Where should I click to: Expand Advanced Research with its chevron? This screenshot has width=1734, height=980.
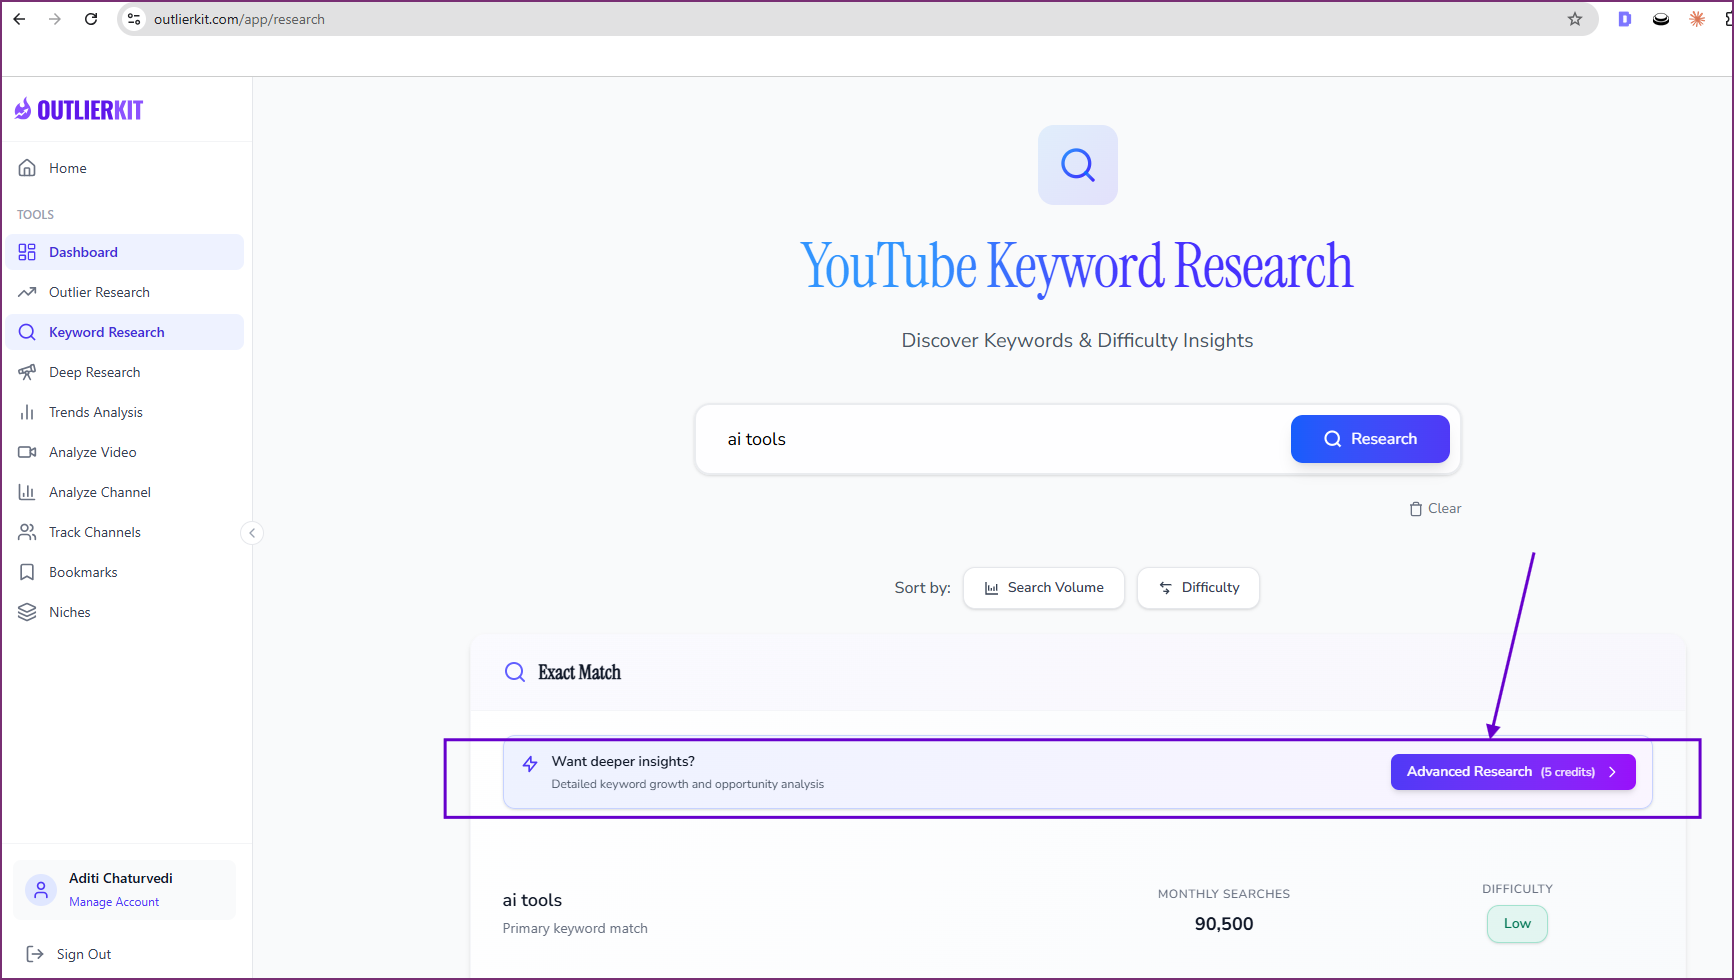[1612, 771]
